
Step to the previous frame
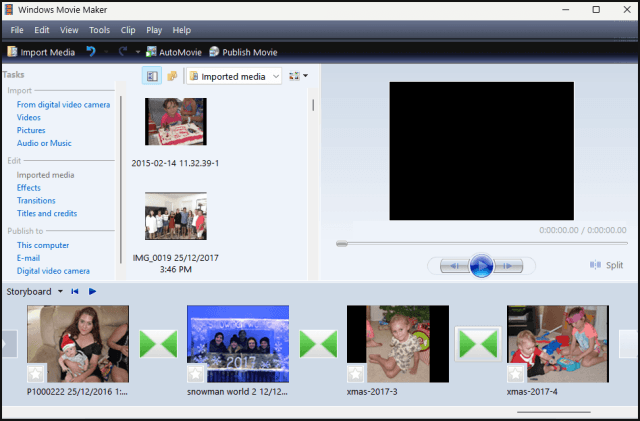pyautogui.click(x=455, y=266)
